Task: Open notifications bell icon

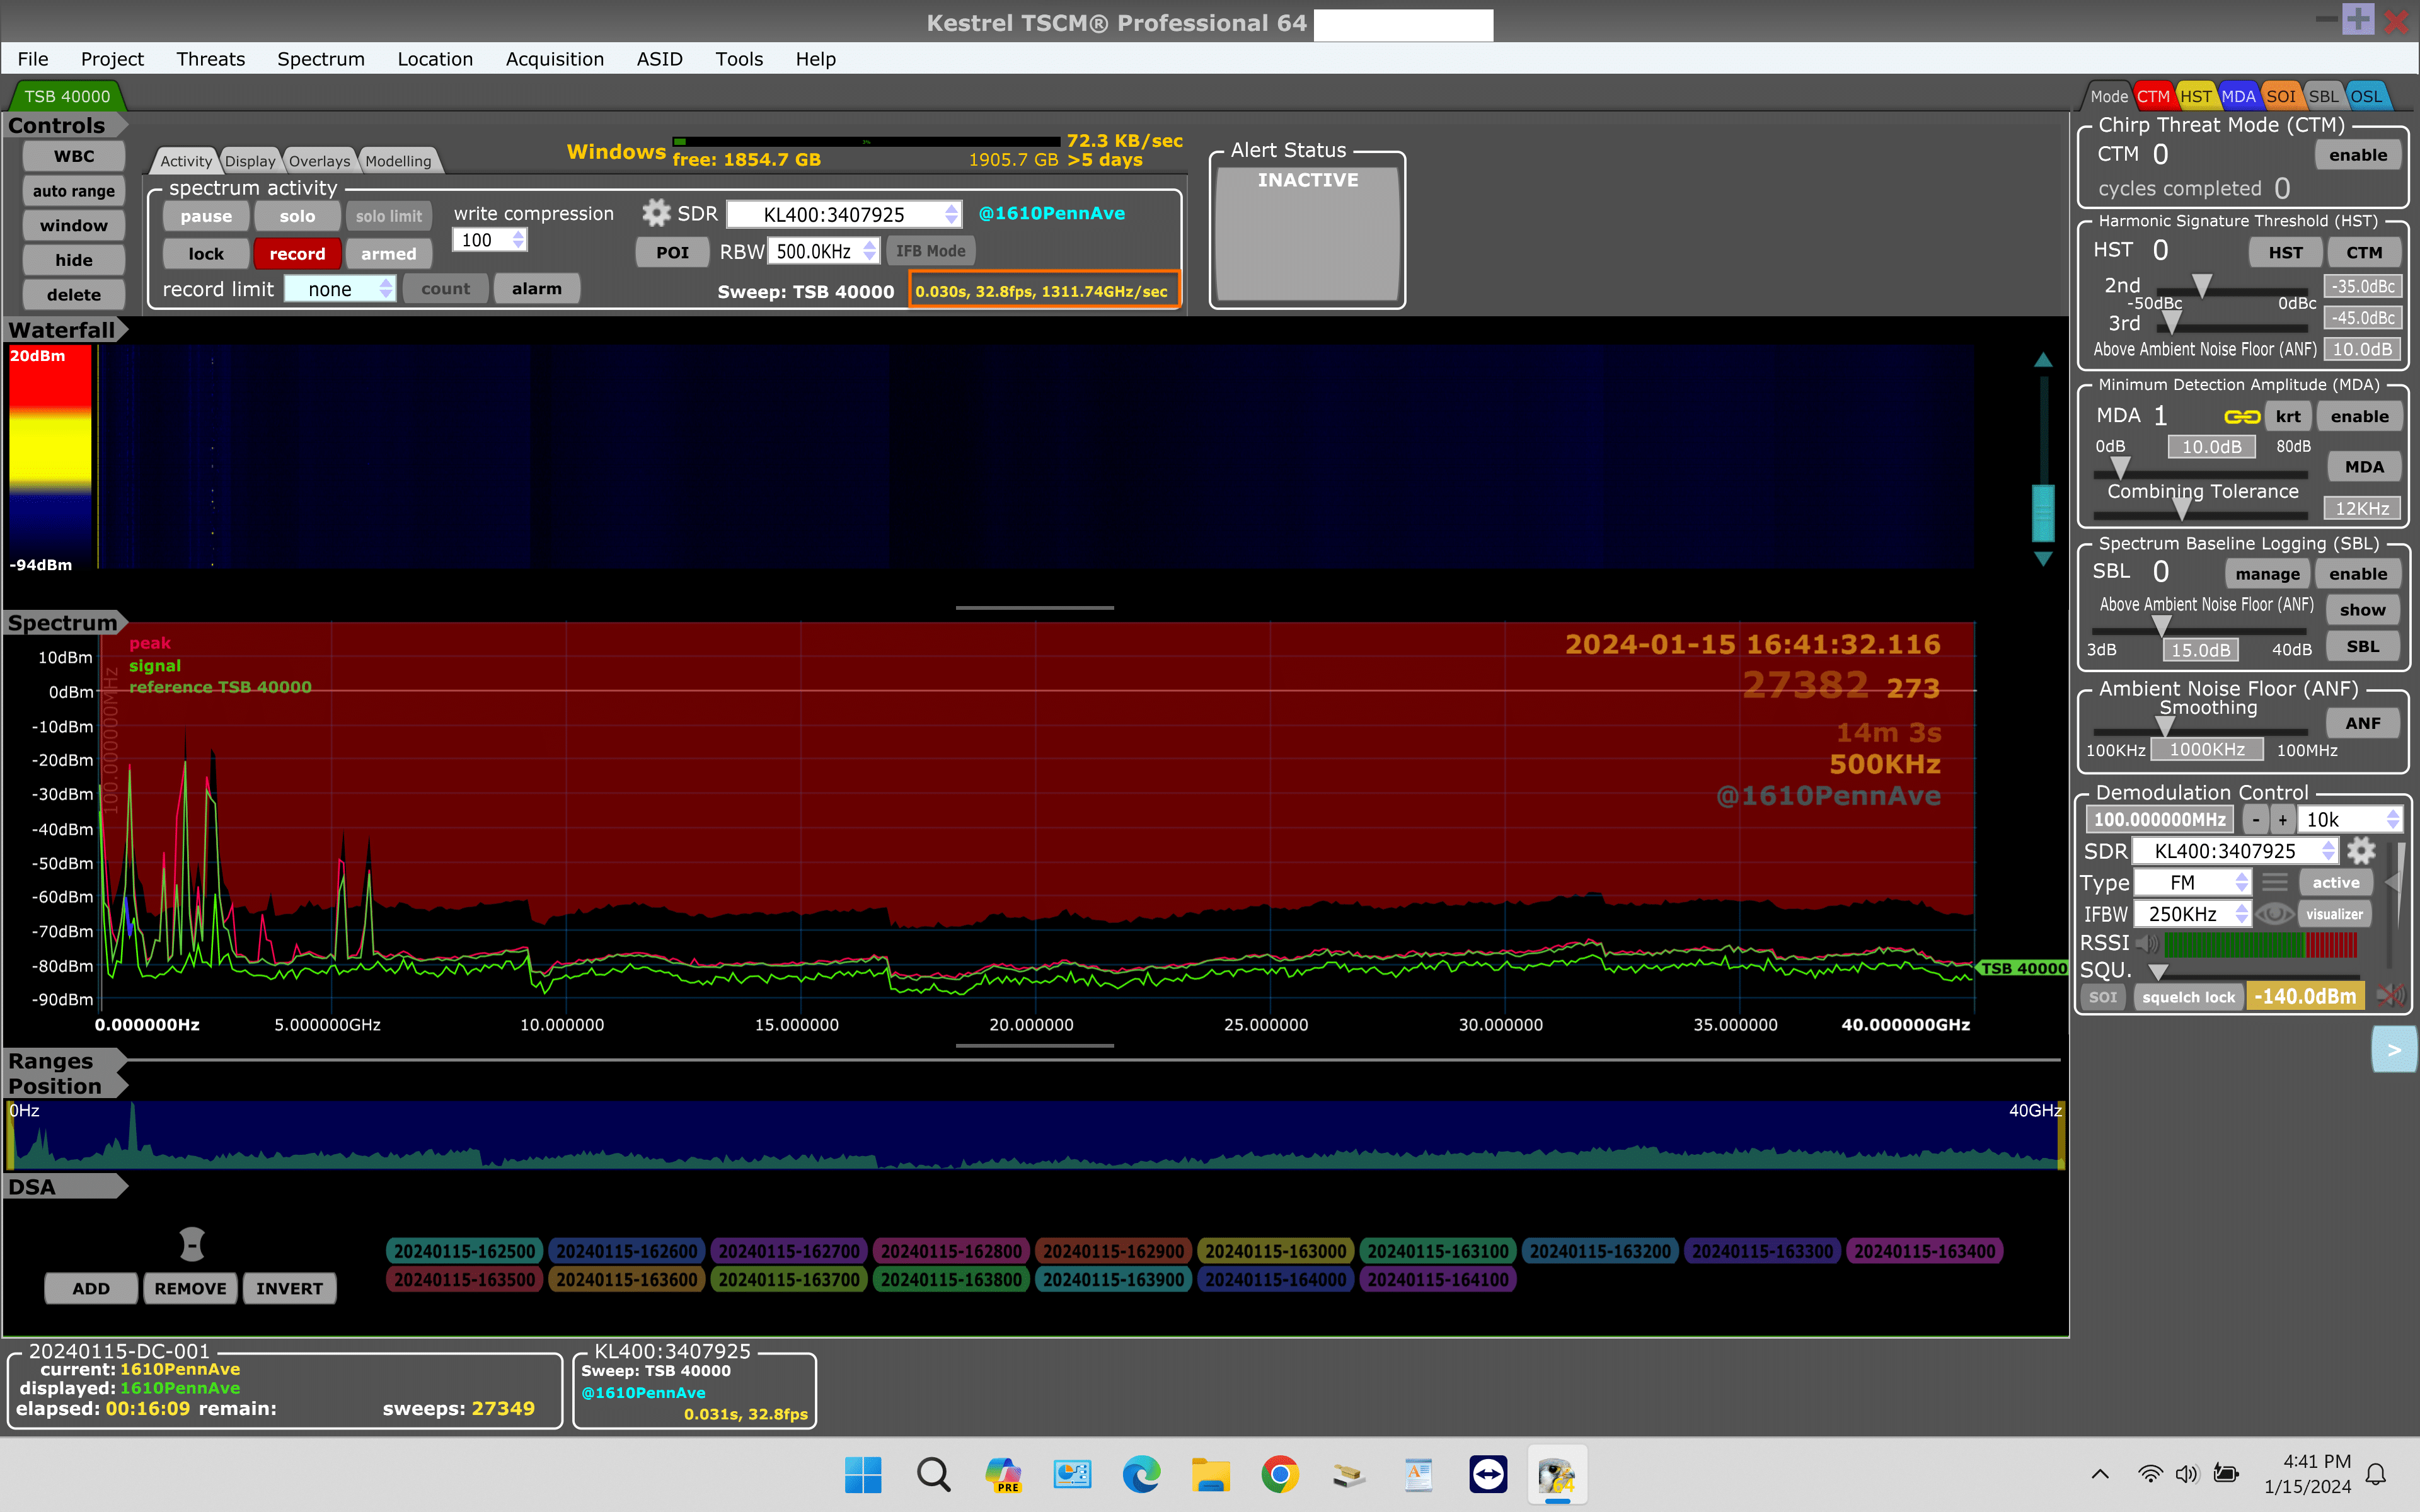Action: 2376,1474
